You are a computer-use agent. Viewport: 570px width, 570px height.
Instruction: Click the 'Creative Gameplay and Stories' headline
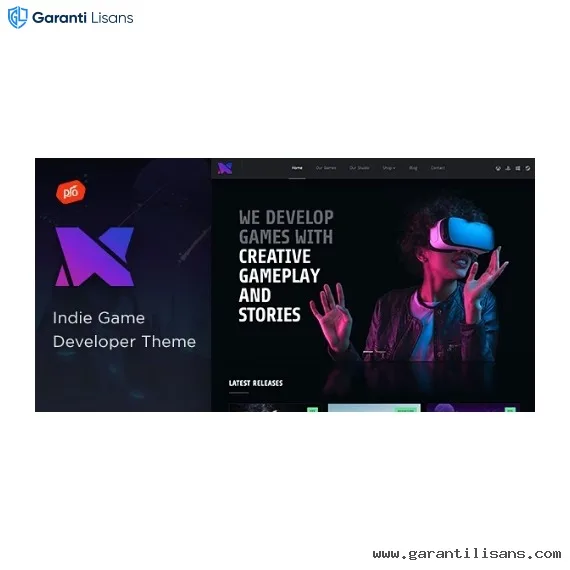coord(279,285)
